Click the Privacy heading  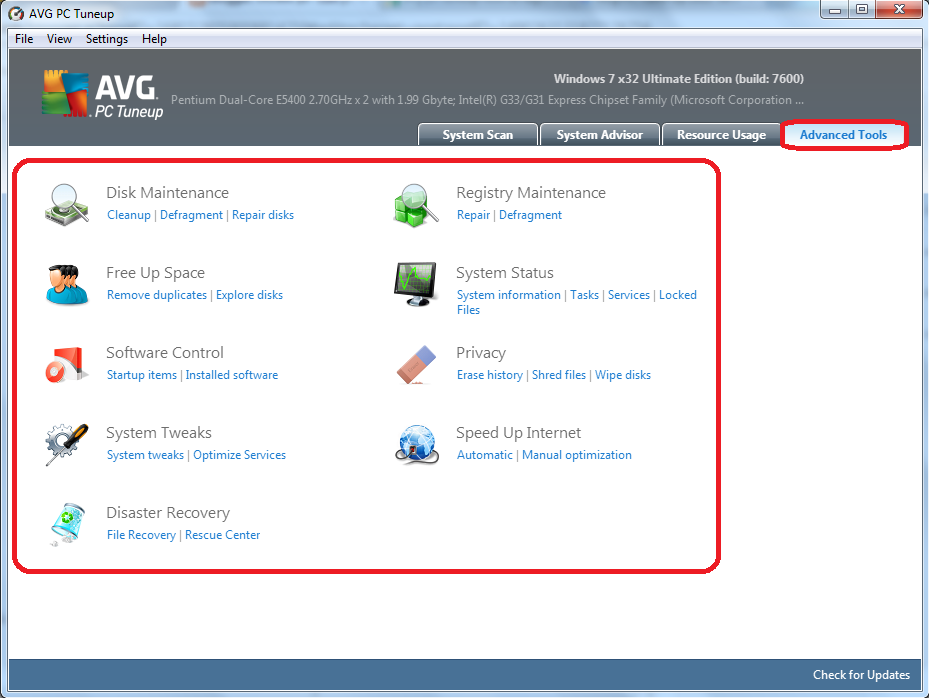click(481, 353)
